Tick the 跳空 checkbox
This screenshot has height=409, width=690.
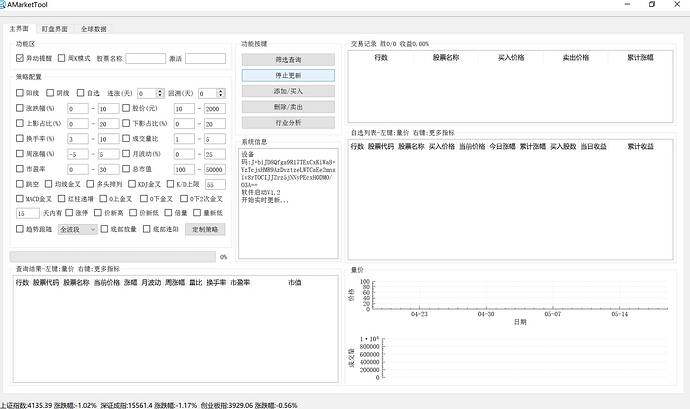click(19, 184)
